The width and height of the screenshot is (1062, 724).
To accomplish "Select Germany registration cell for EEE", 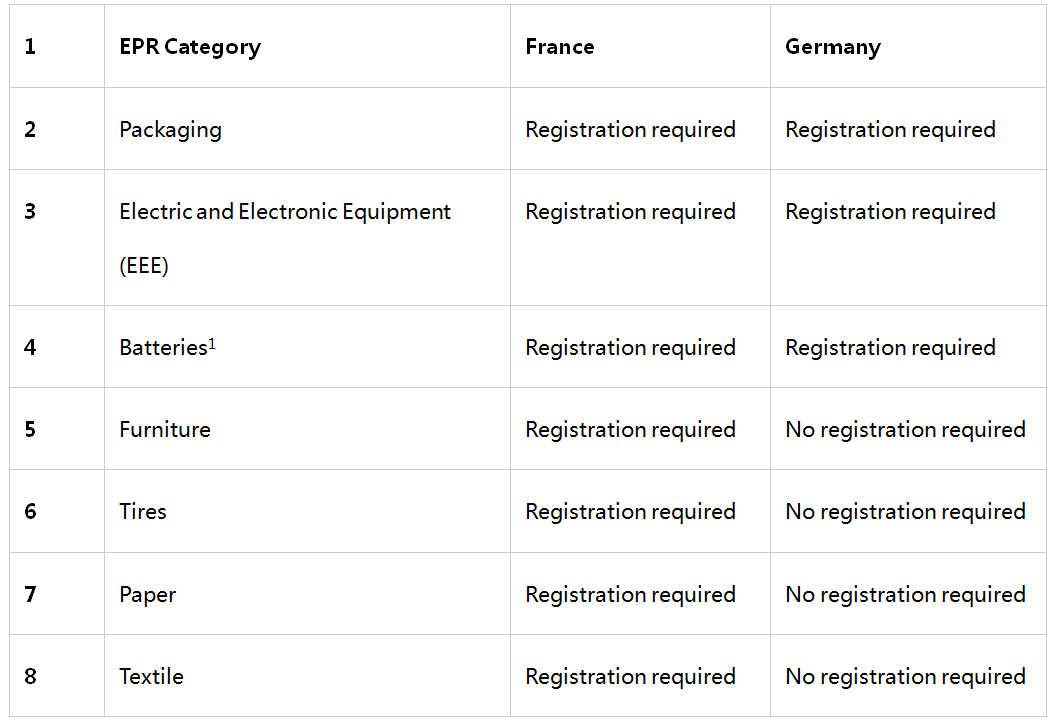I will coord(908,238).
